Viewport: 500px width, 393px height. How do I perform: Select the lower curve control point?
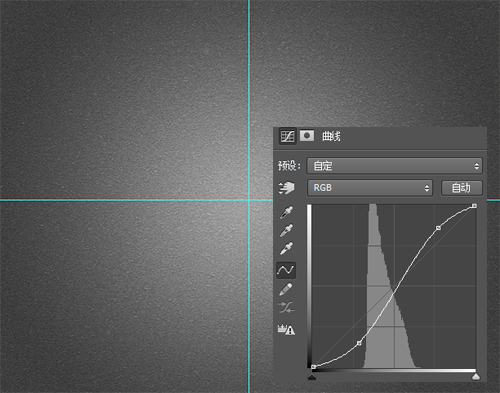click(x=359, y=343)
